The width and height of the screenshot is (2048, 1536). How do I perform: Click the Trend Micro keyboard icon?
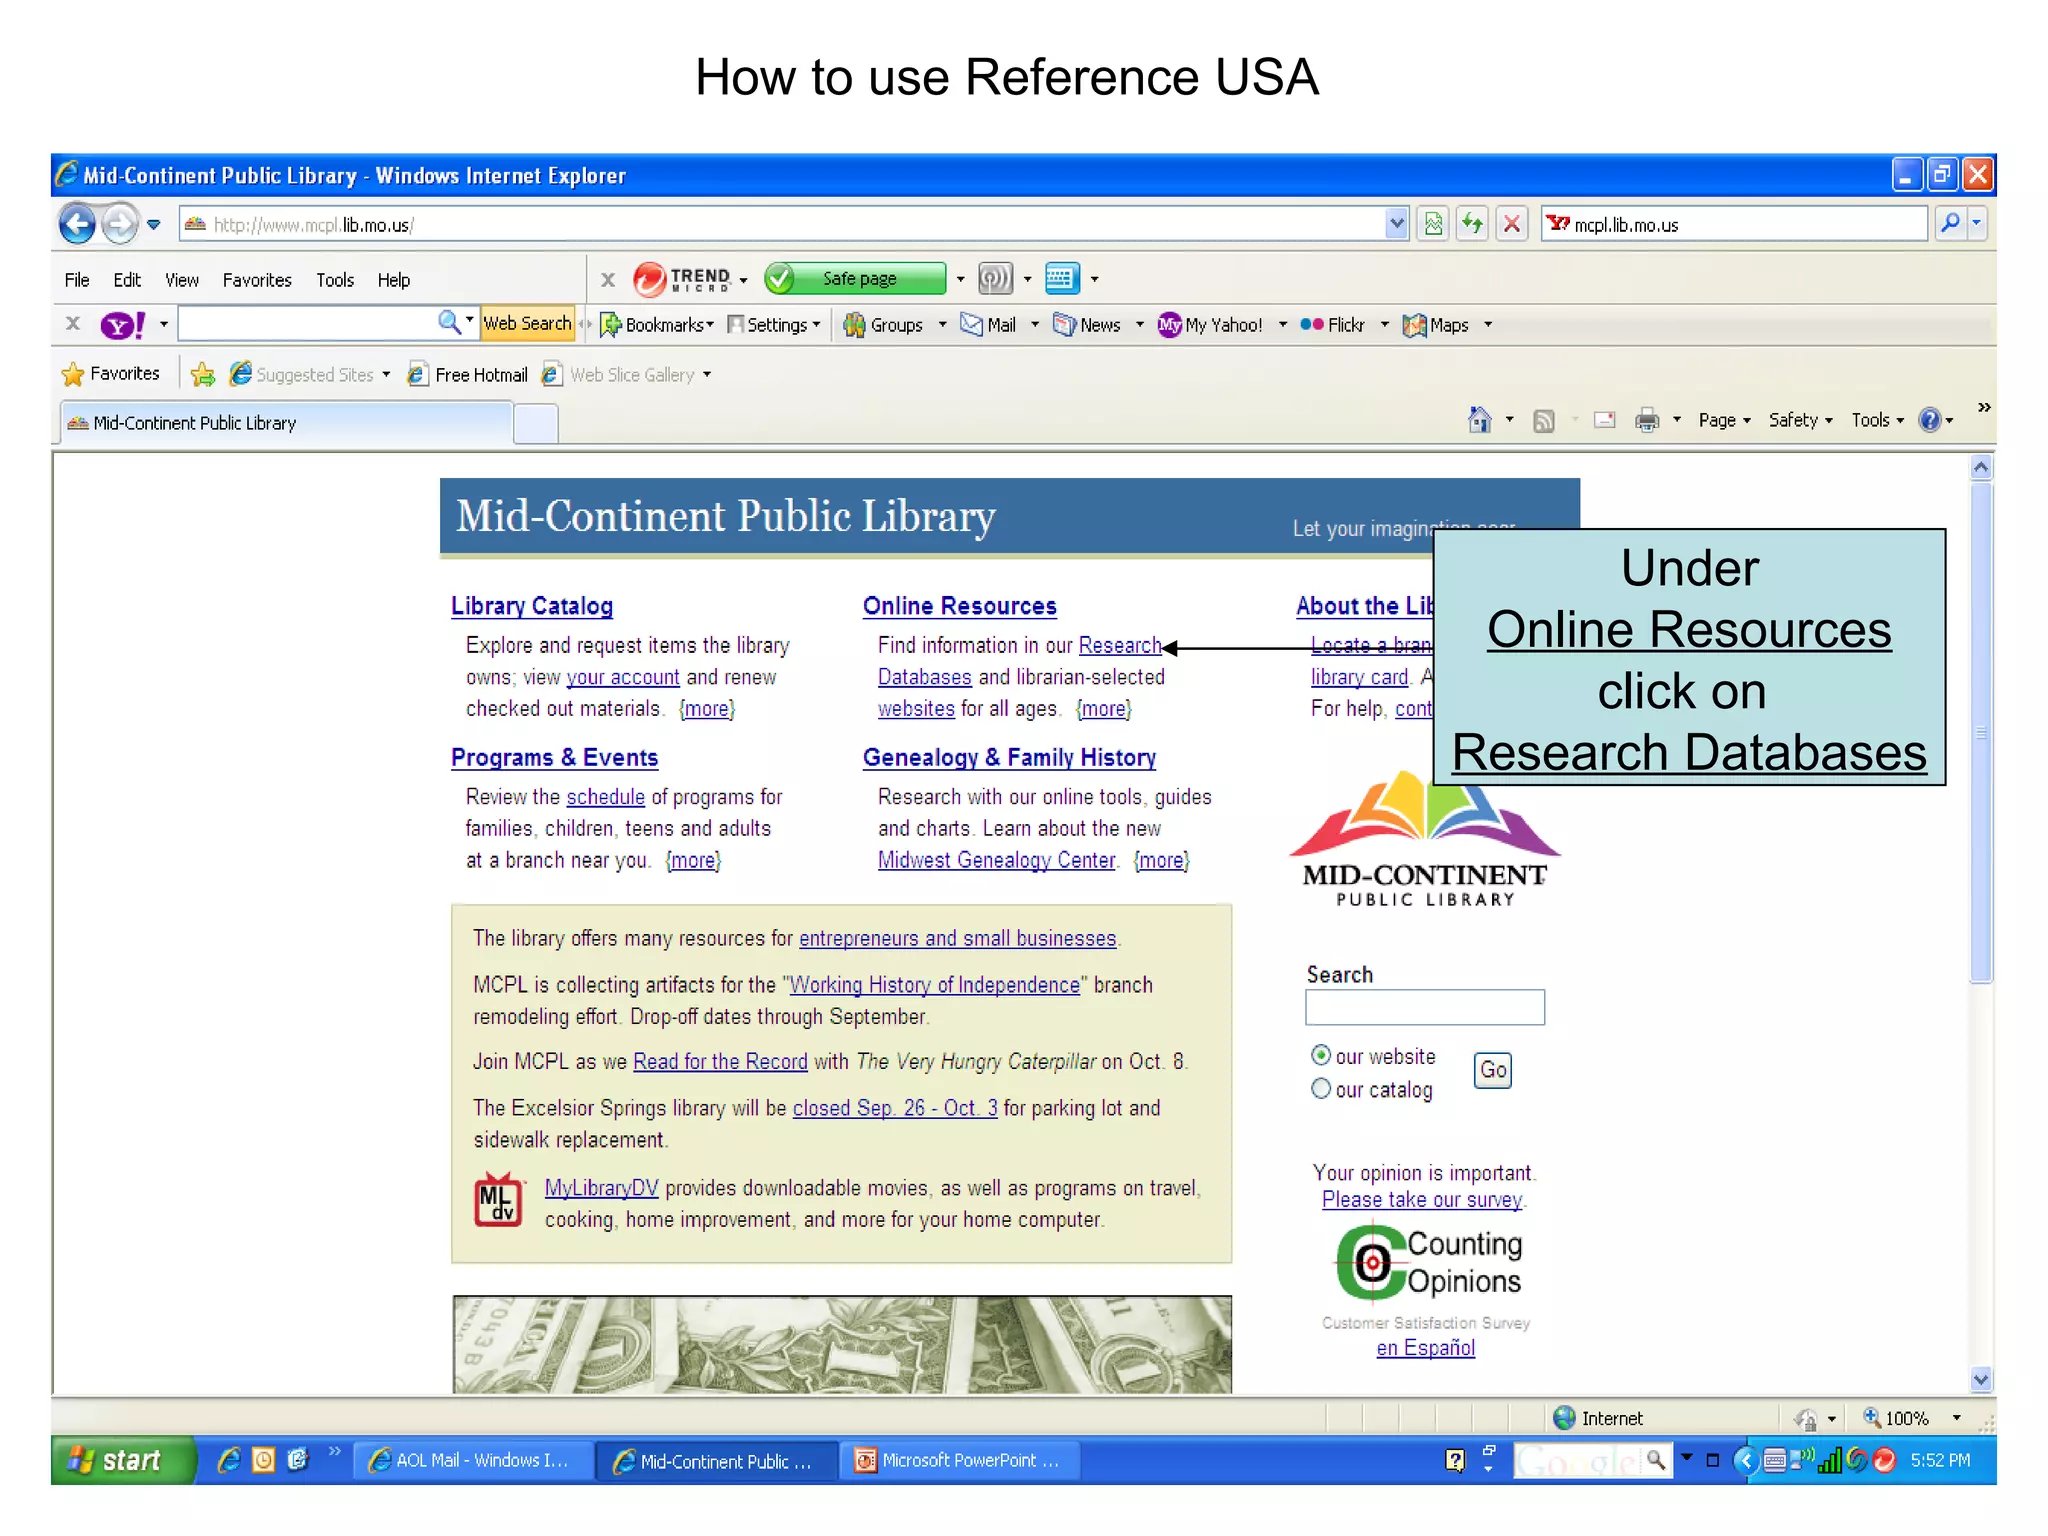coord(1061,279)
